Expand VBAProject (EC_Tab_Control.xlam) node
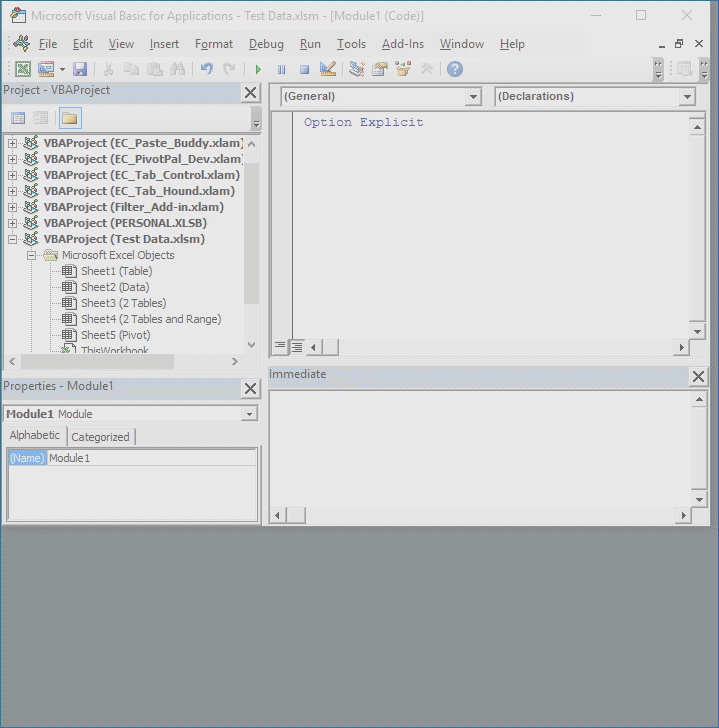This screenshot has width=719, height=728. pos(13,176)
